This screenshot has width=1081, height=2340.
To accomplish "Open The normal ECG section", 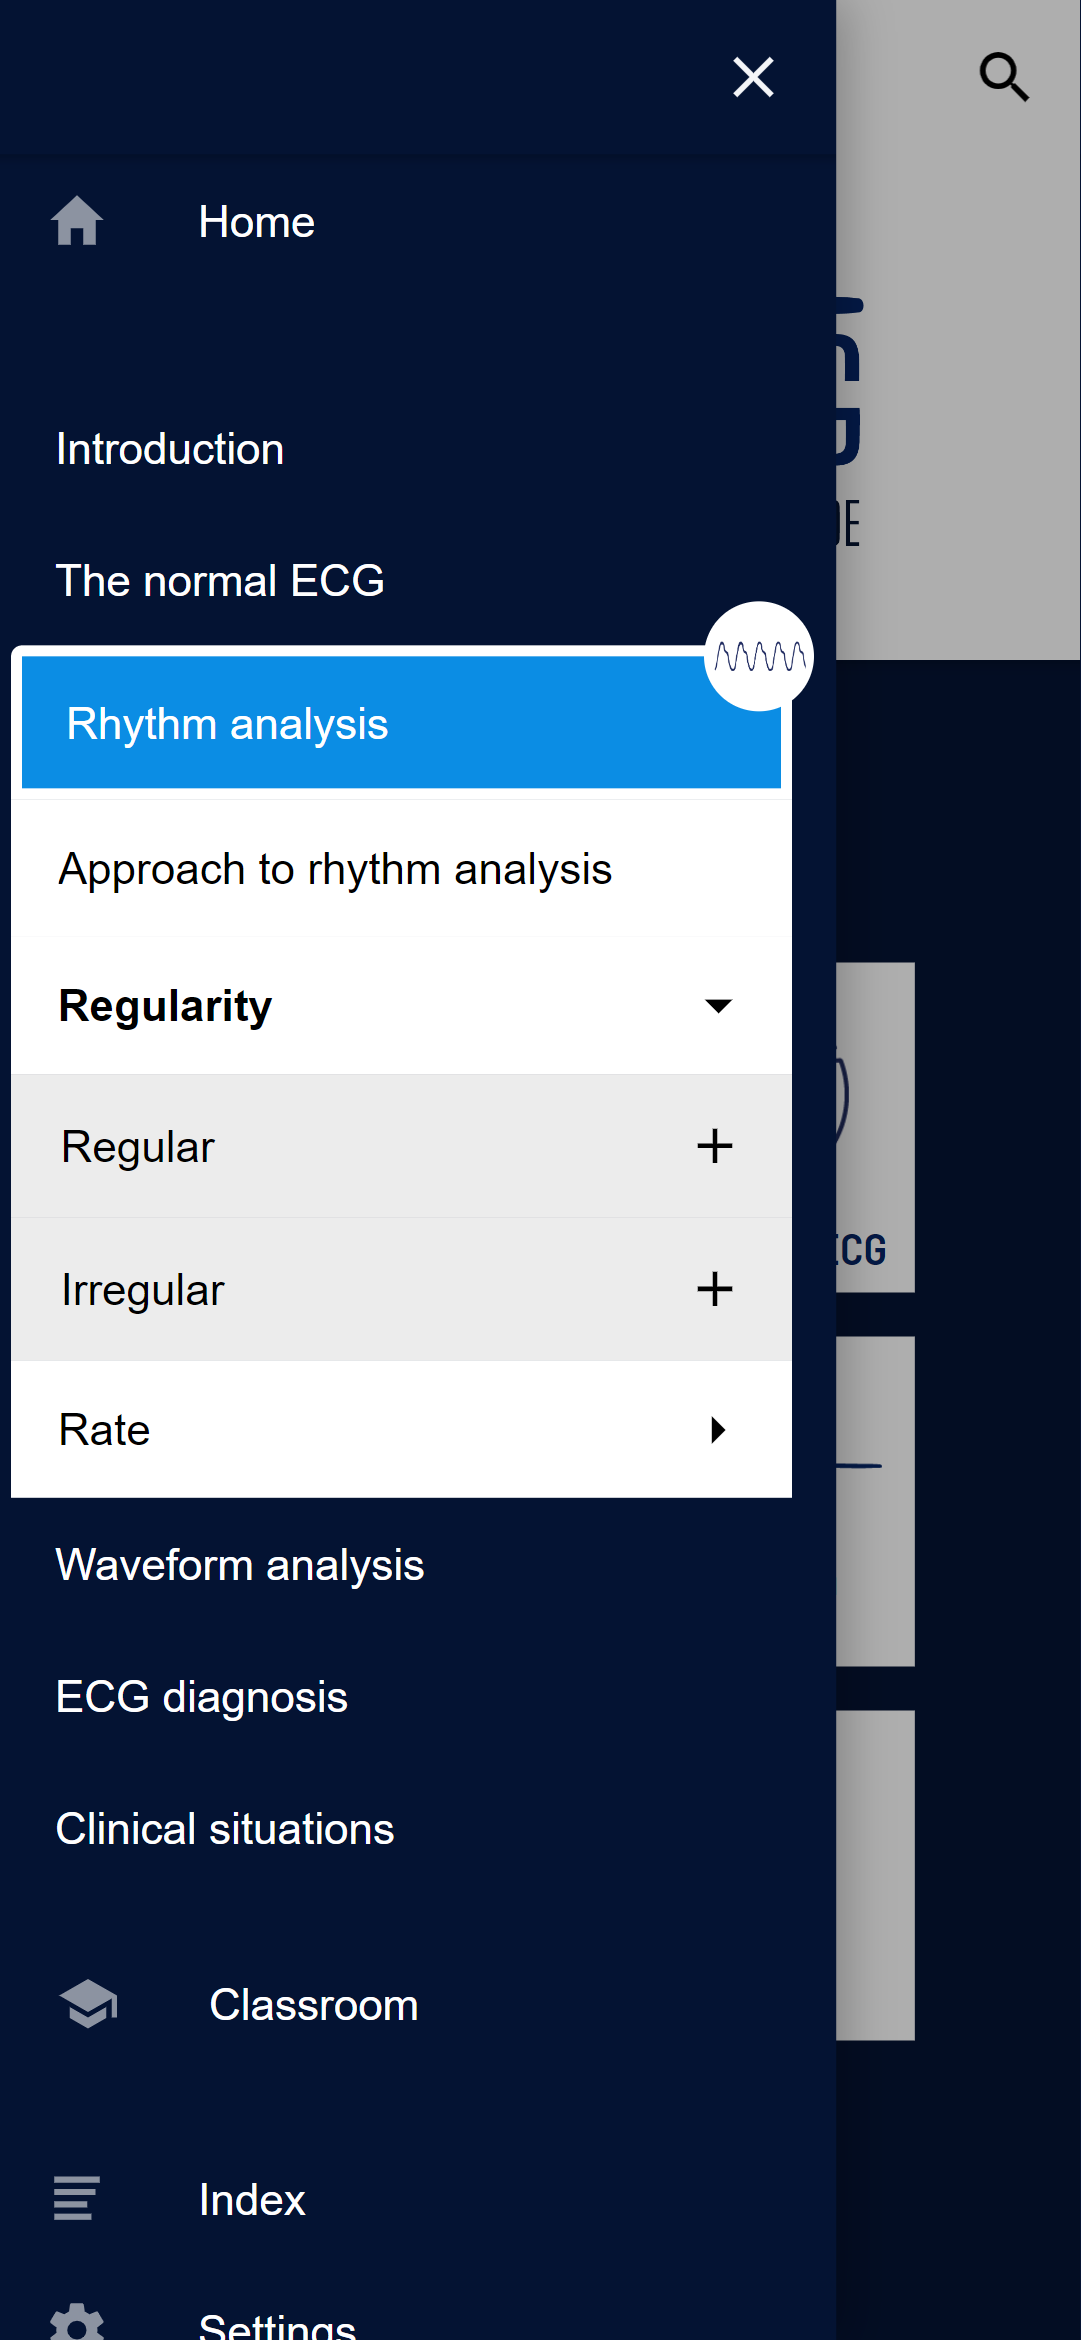I will [x=220, y=581].
